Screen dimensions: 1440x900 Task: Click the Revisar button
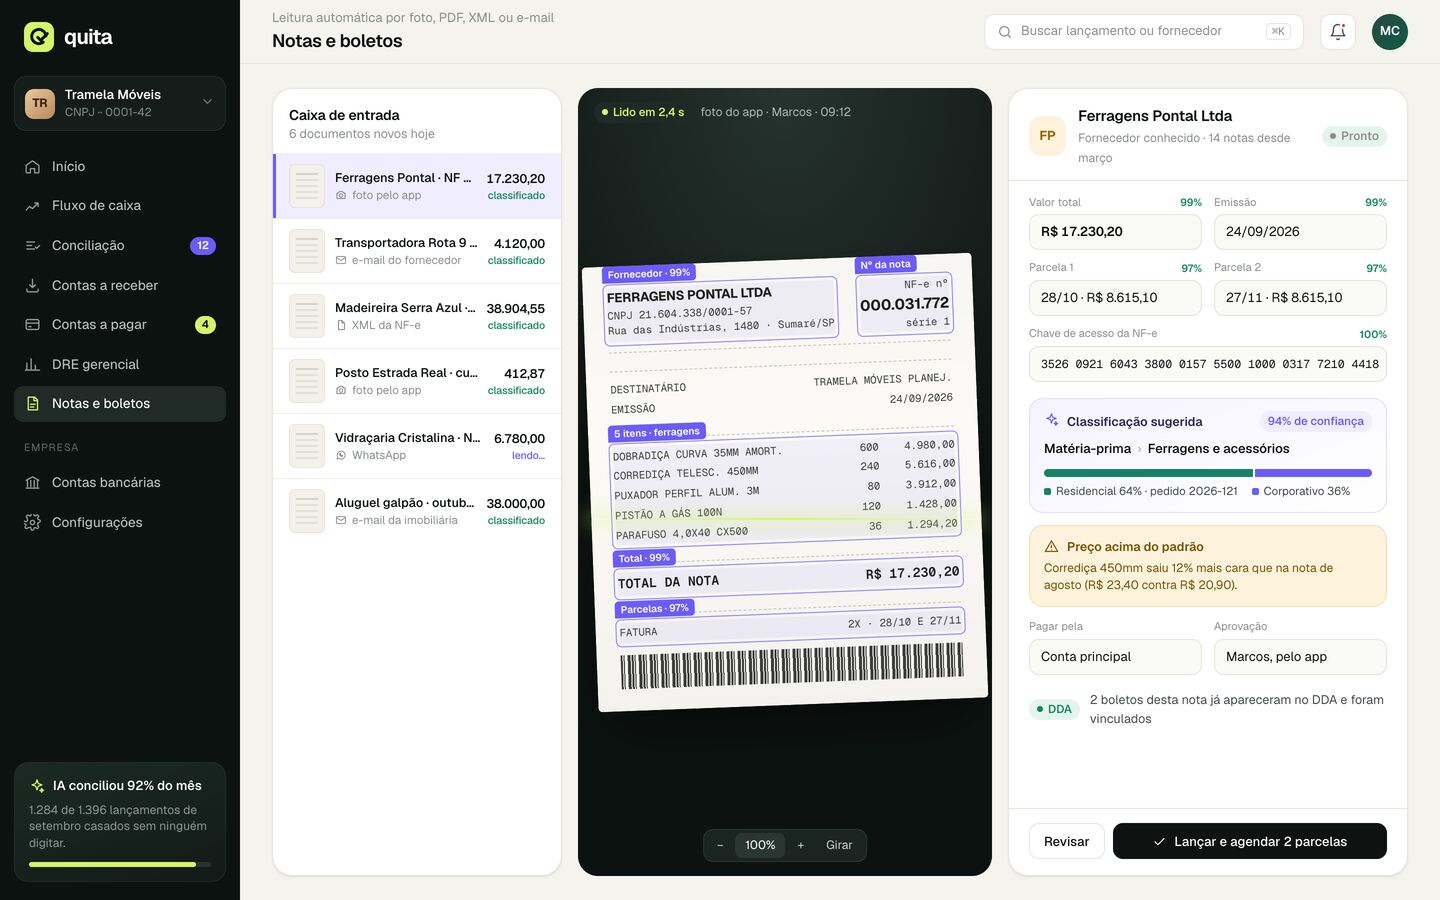(x=1067, y=842)
